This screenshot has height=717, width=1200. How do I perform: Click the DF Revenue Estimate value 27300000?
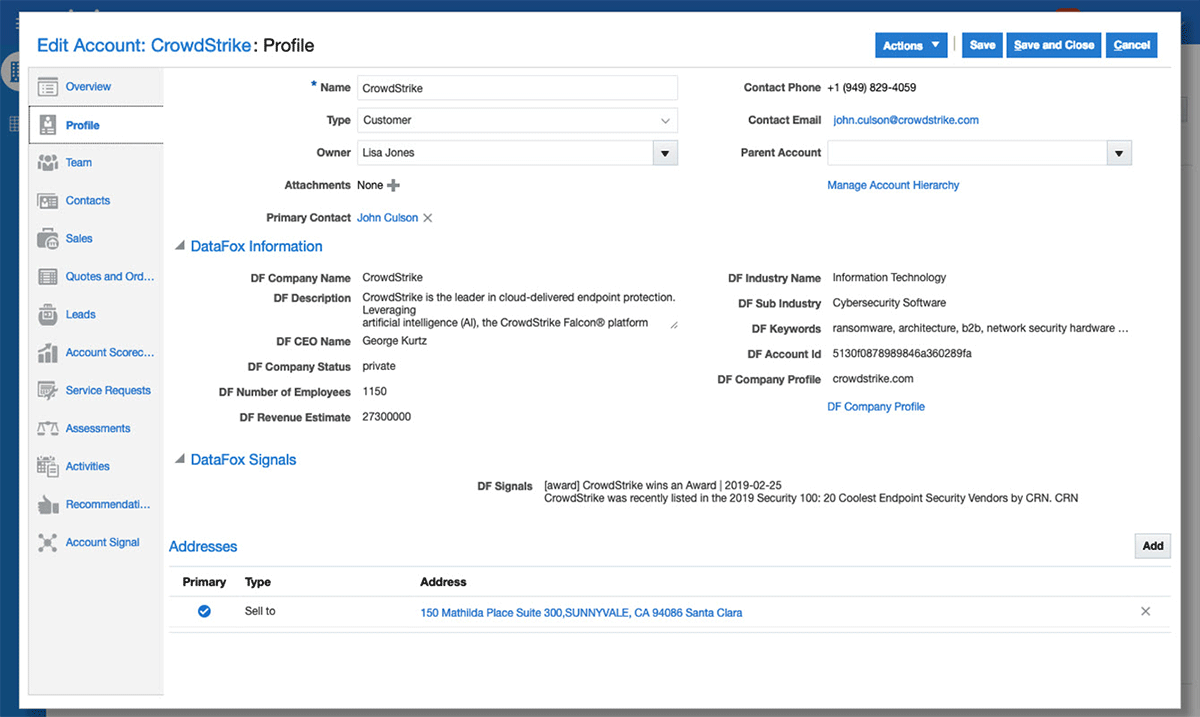pyautogui.click(x=387, y=417)
